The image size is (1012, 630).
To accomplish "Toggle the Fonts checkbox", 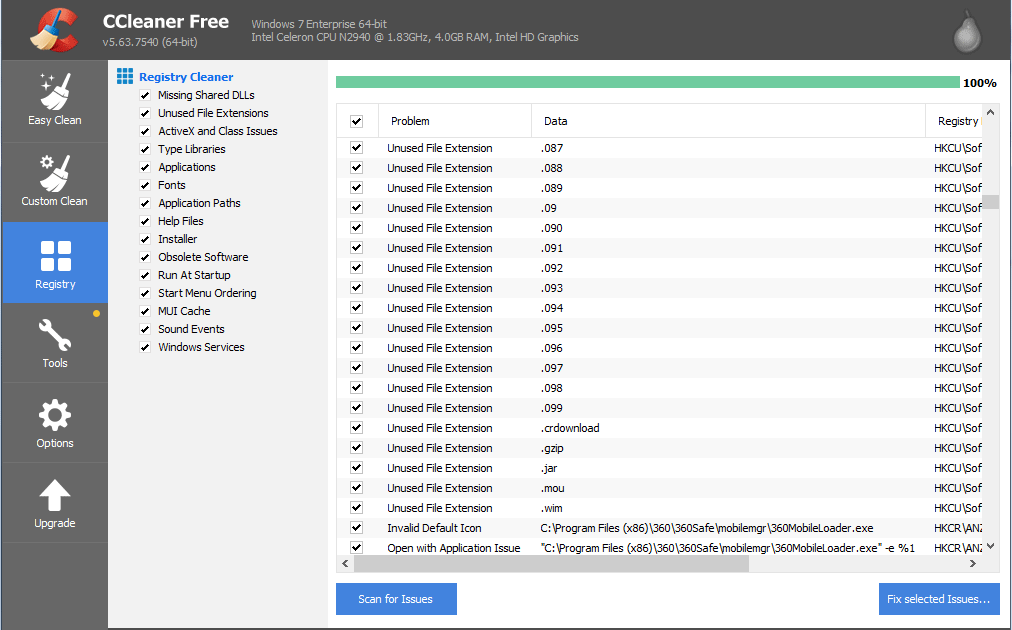I will tap(145, 185).
